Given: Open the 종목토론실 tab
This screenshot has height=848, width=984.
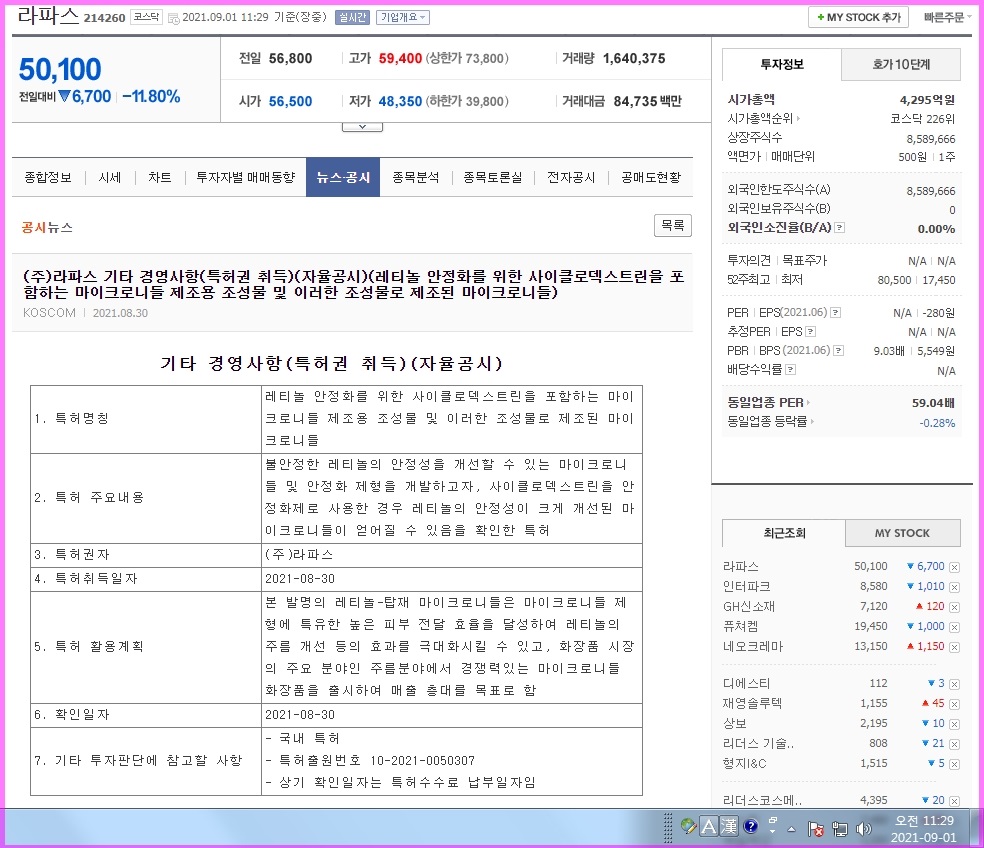Looking at the screenshot, I should [493, 178].
